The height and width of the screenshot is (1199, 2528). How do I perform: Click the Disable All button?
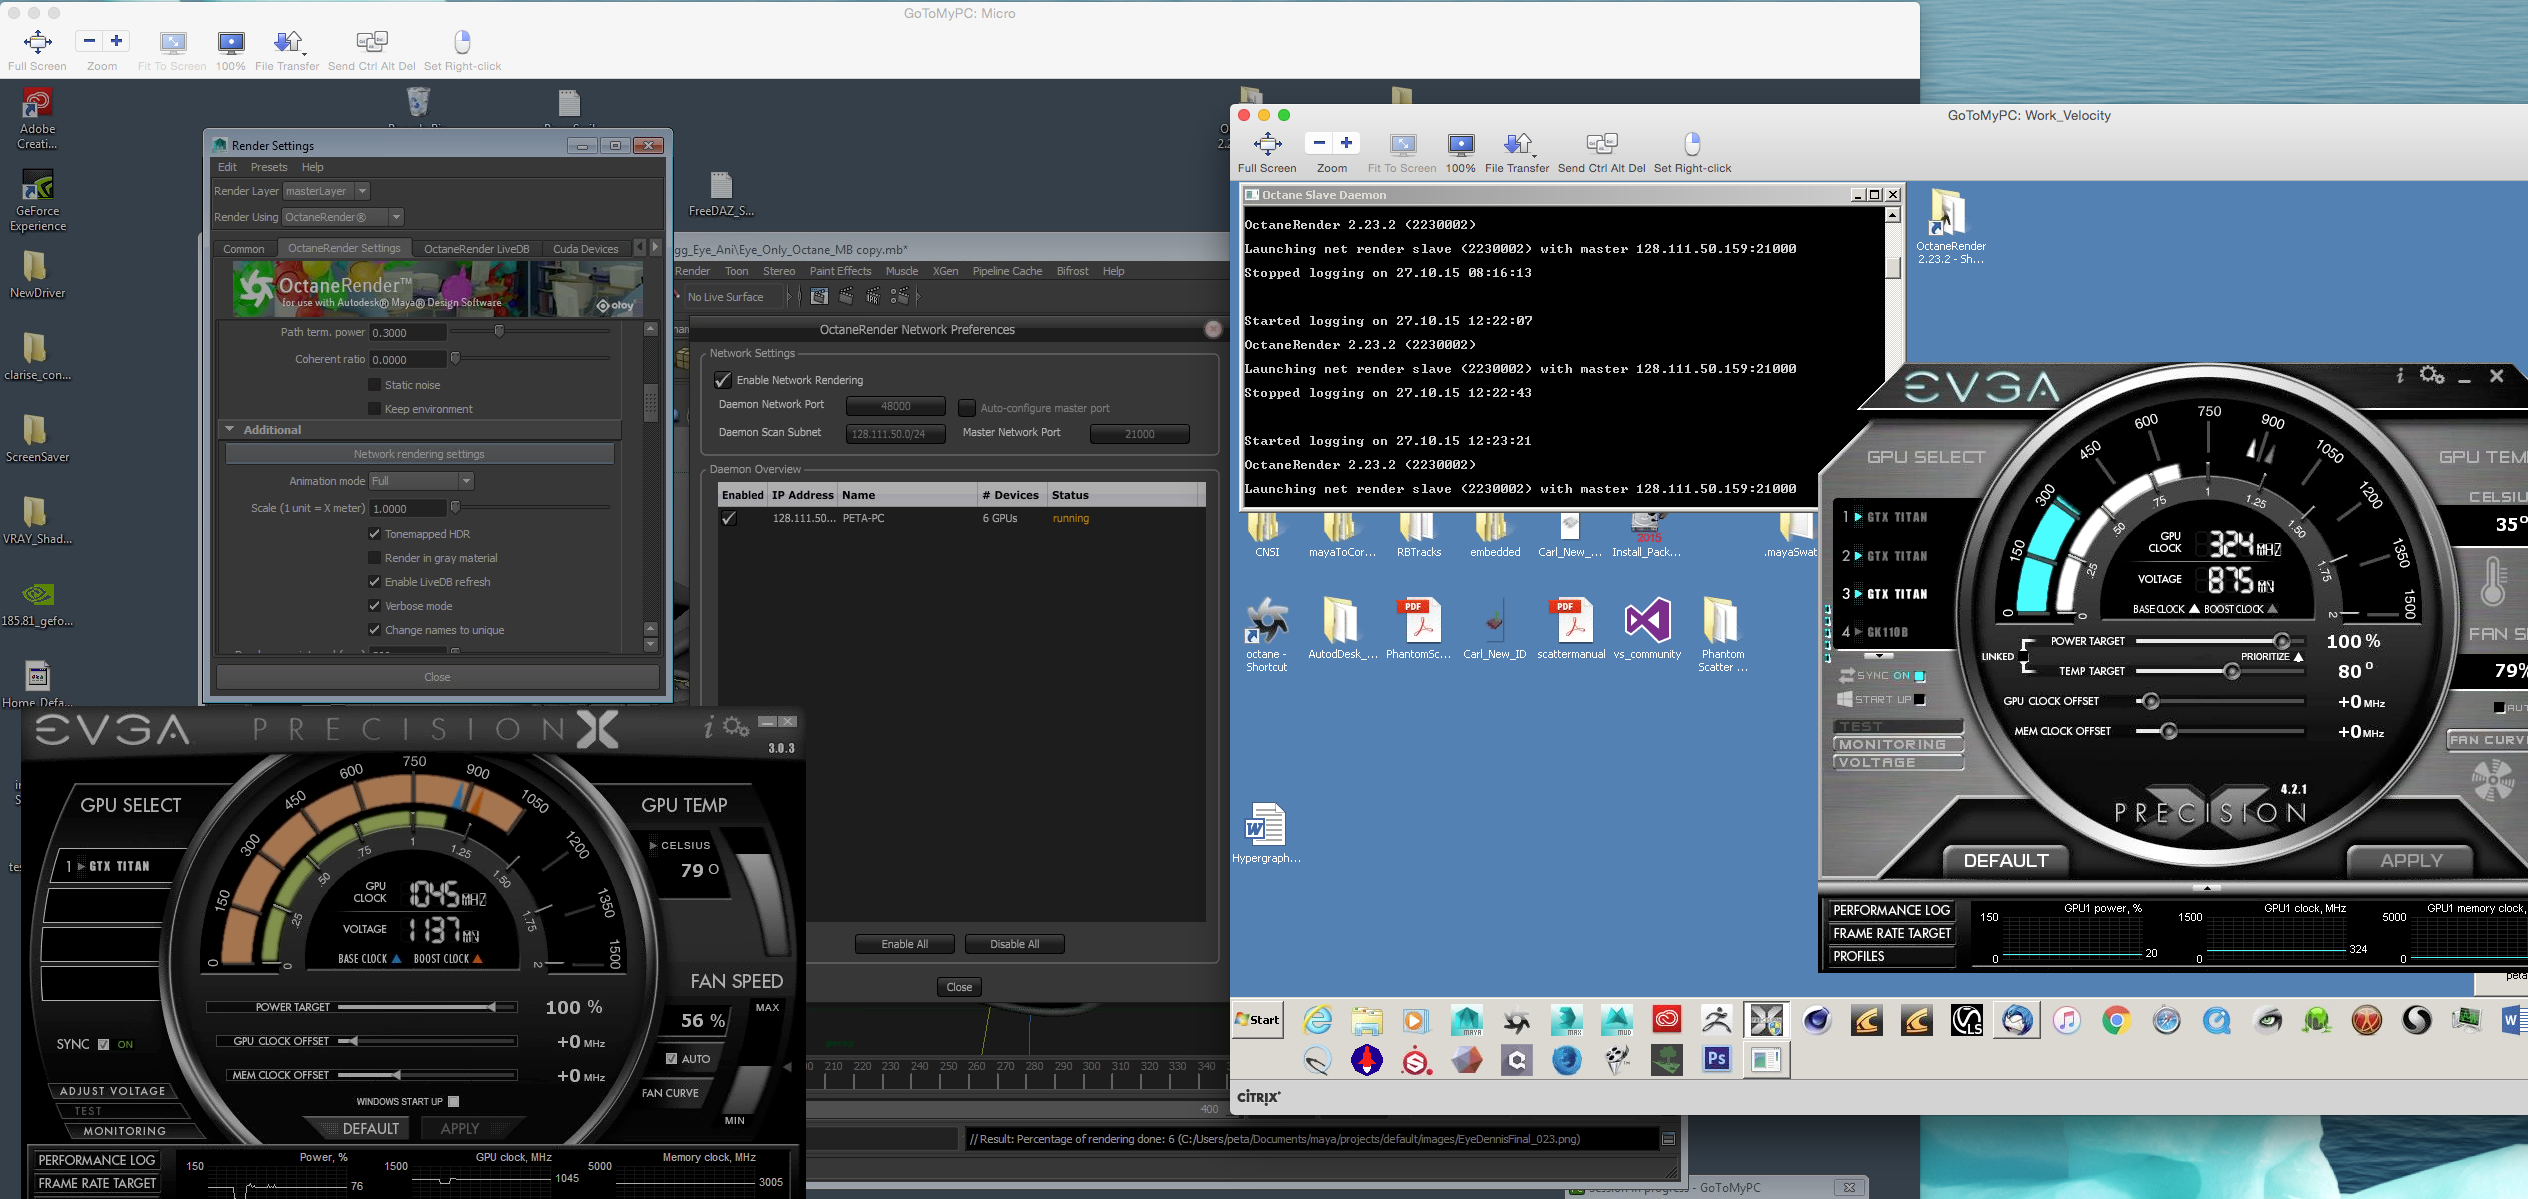(x=1014, y=944)
